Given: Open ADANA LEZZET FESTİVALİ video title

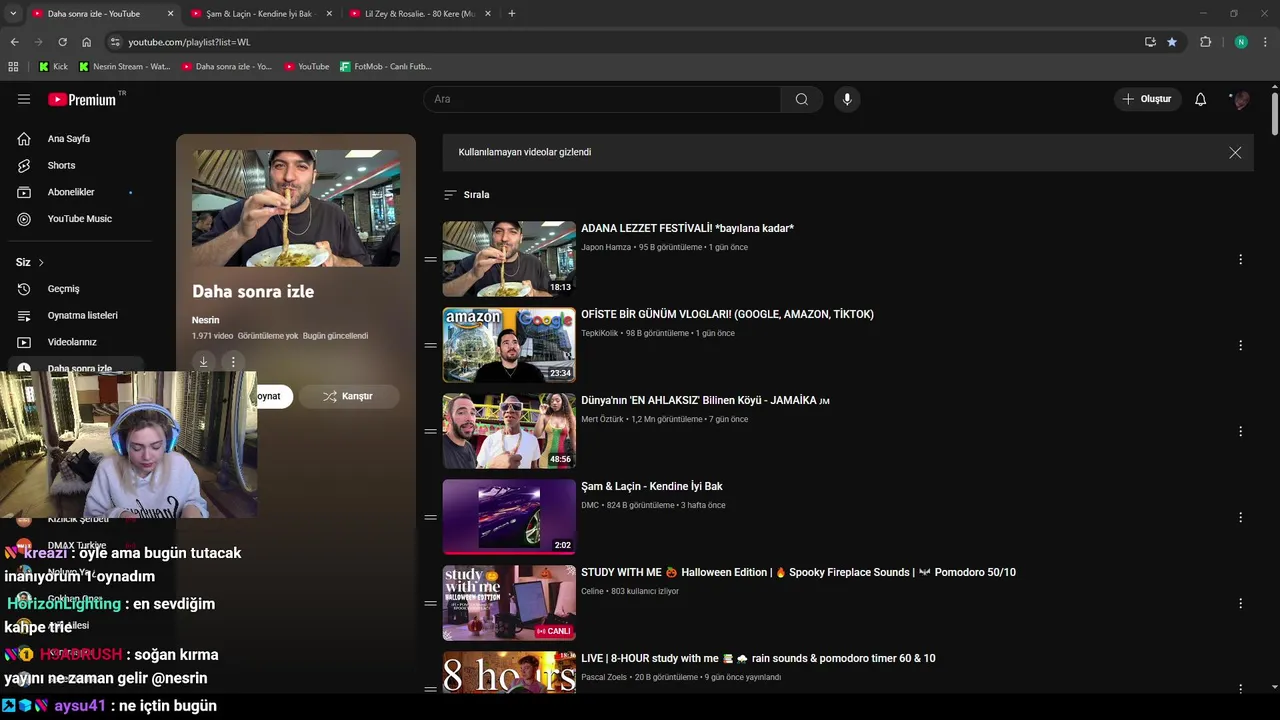Looking at the screenshot, I should point(687,228).
